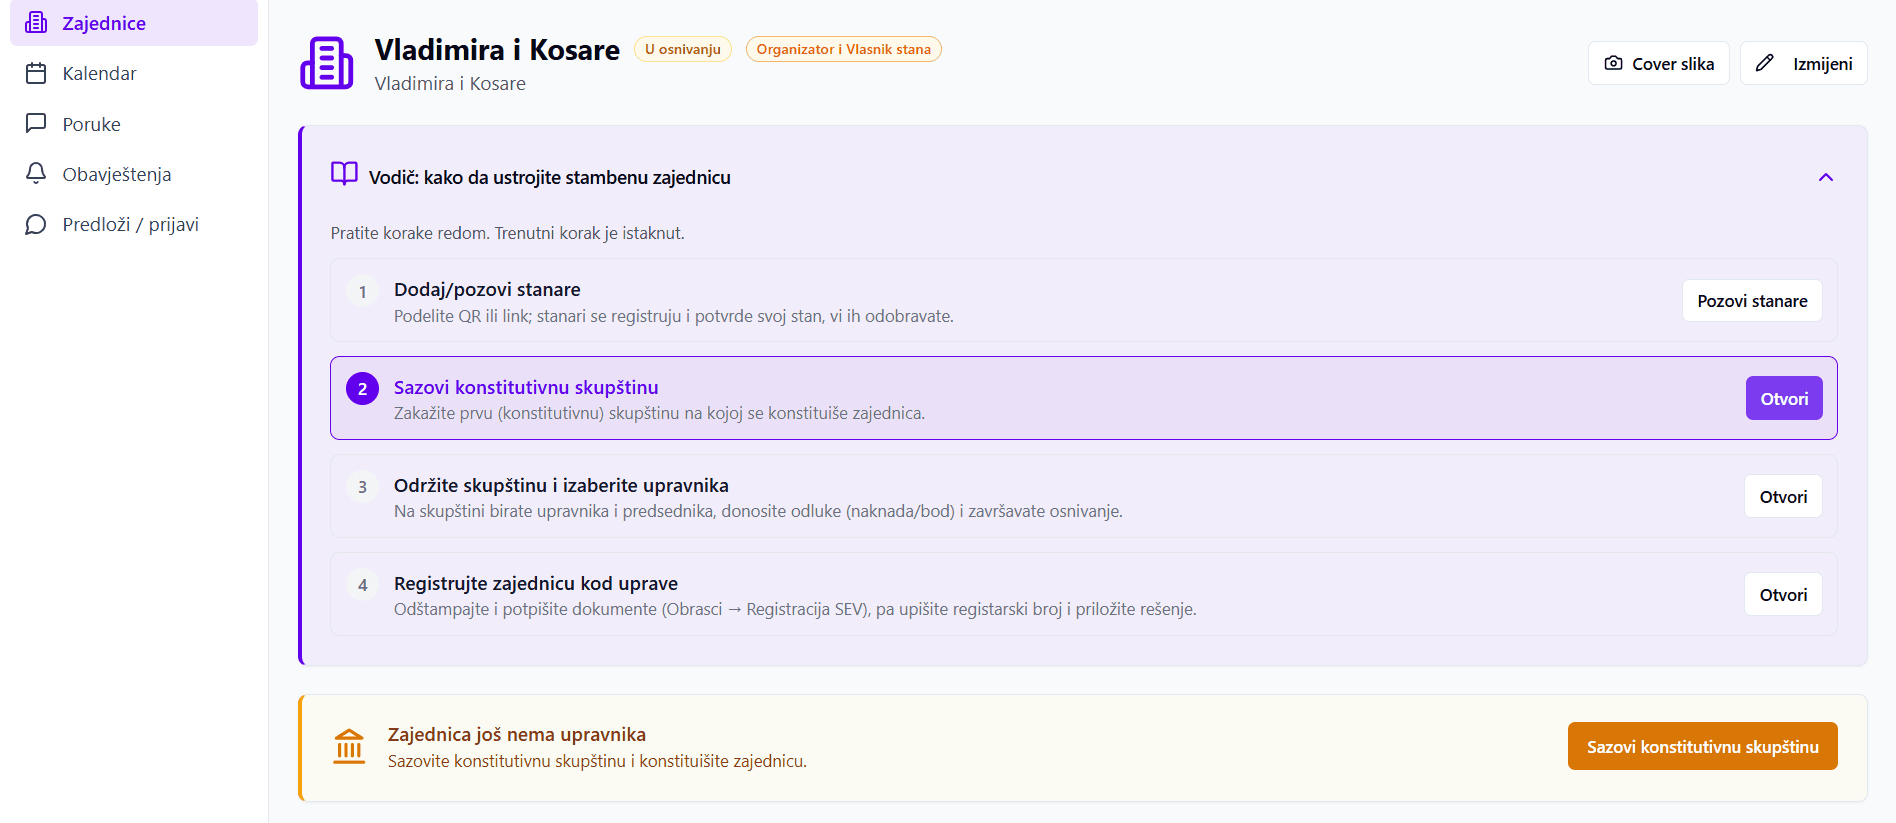The height and width of the screenshot is (823, 1896).
Task: Click the Registrujte zajednicu kod uprave title
Action: (x=536, y=583)
